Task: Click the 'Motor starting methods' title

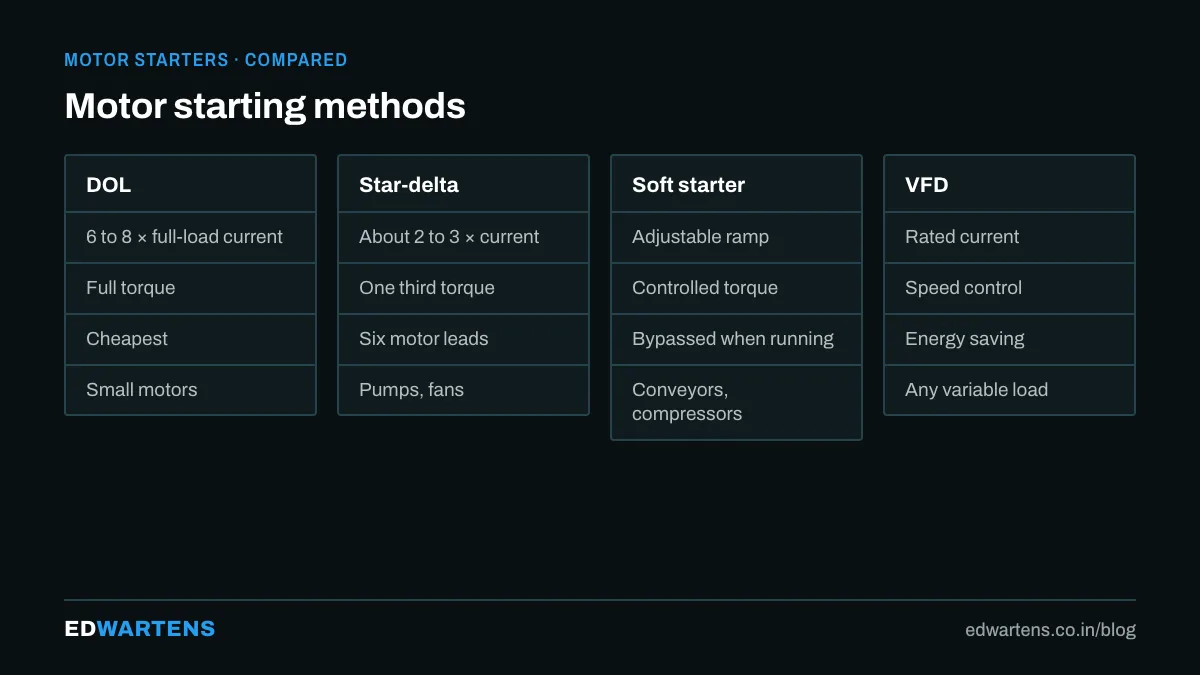Action: coord(265,106)
